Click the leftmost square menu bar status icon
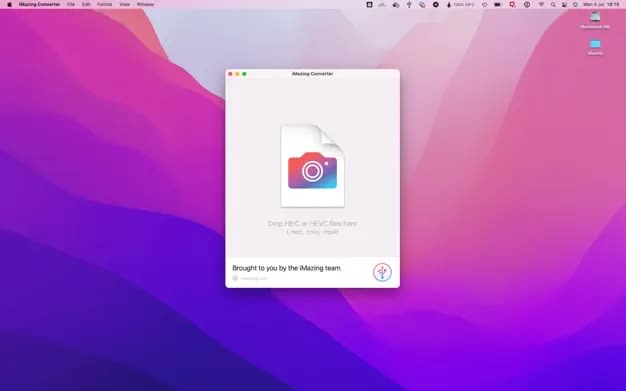The height and width of the screenshot is (391, 626). point(369,4)
